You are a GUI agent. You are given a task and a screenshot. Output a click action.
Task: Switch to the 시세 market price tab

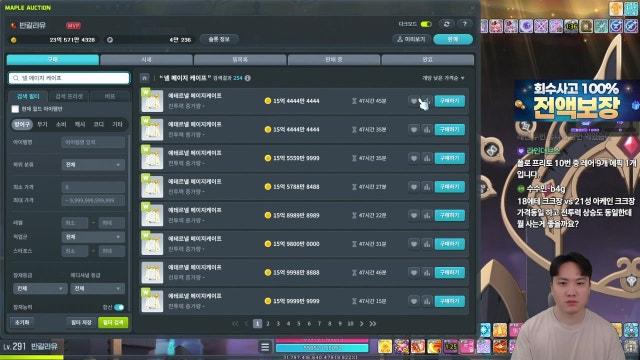(147, 60)
